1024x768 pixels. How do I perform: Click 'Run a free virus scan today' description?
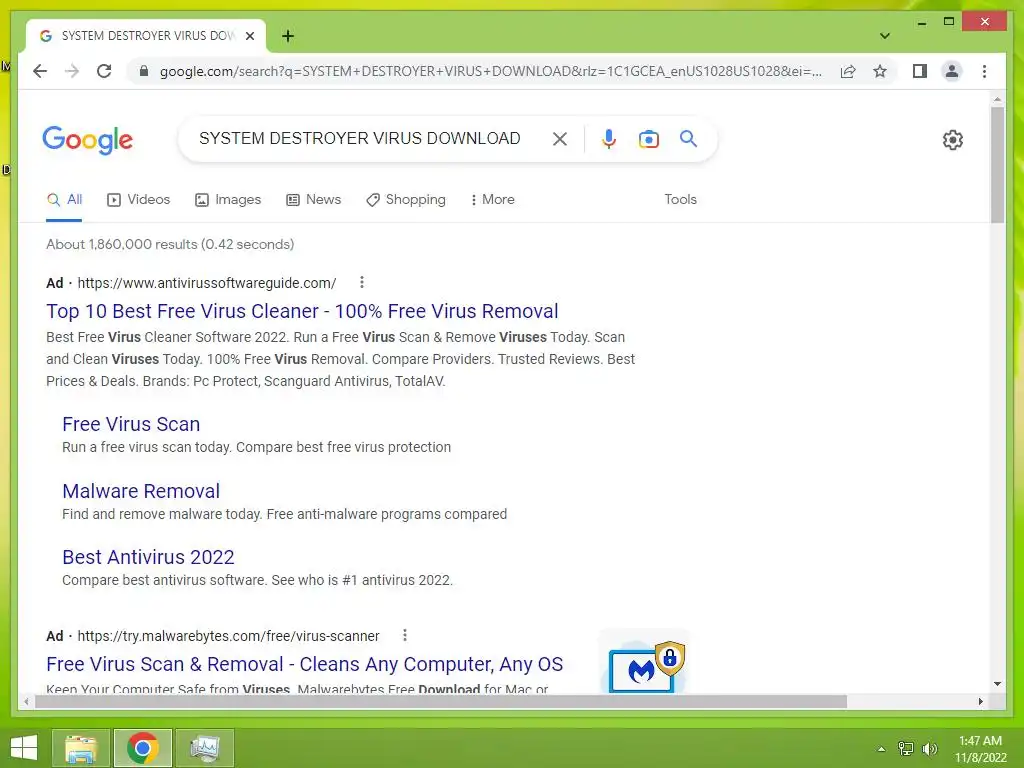(257, 447)
